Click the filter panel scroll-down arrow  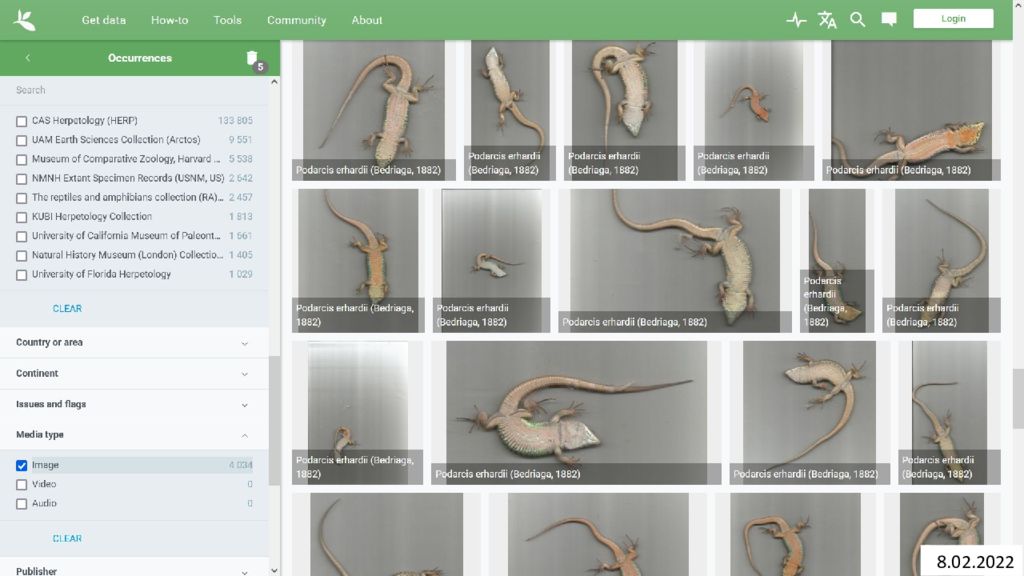pyautogui.click(x=274, y=570)
